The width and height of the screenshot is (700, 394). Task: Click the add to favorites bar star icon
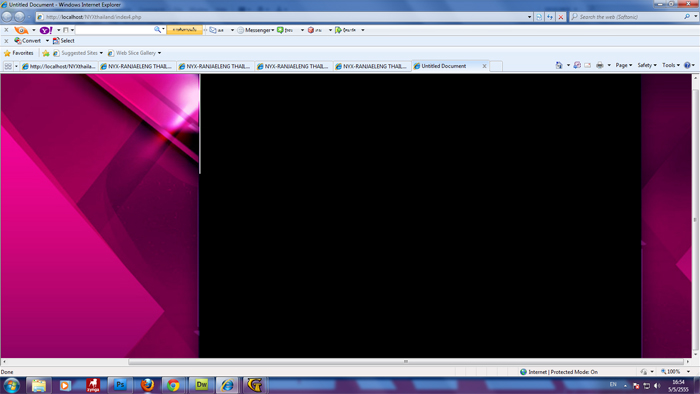coord(46,53)
